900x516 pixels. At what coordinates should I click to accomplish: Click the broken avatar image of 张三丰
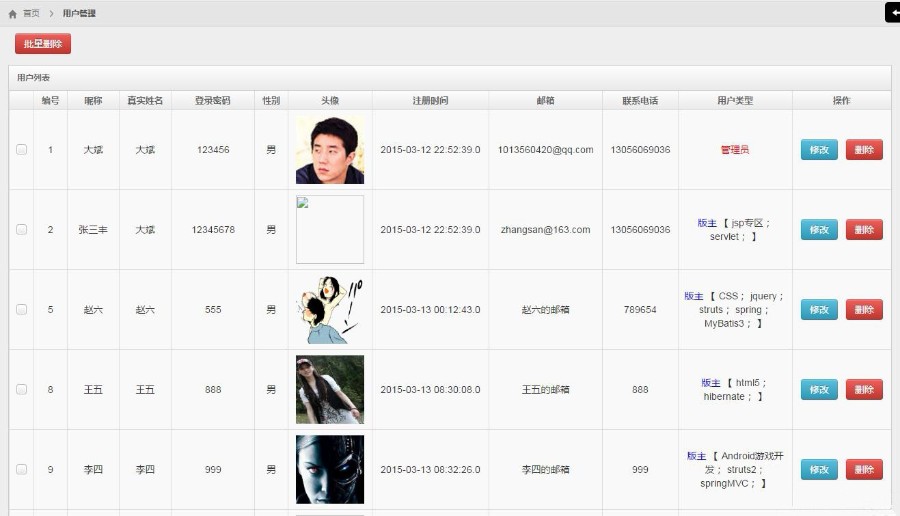coord(330,230)
